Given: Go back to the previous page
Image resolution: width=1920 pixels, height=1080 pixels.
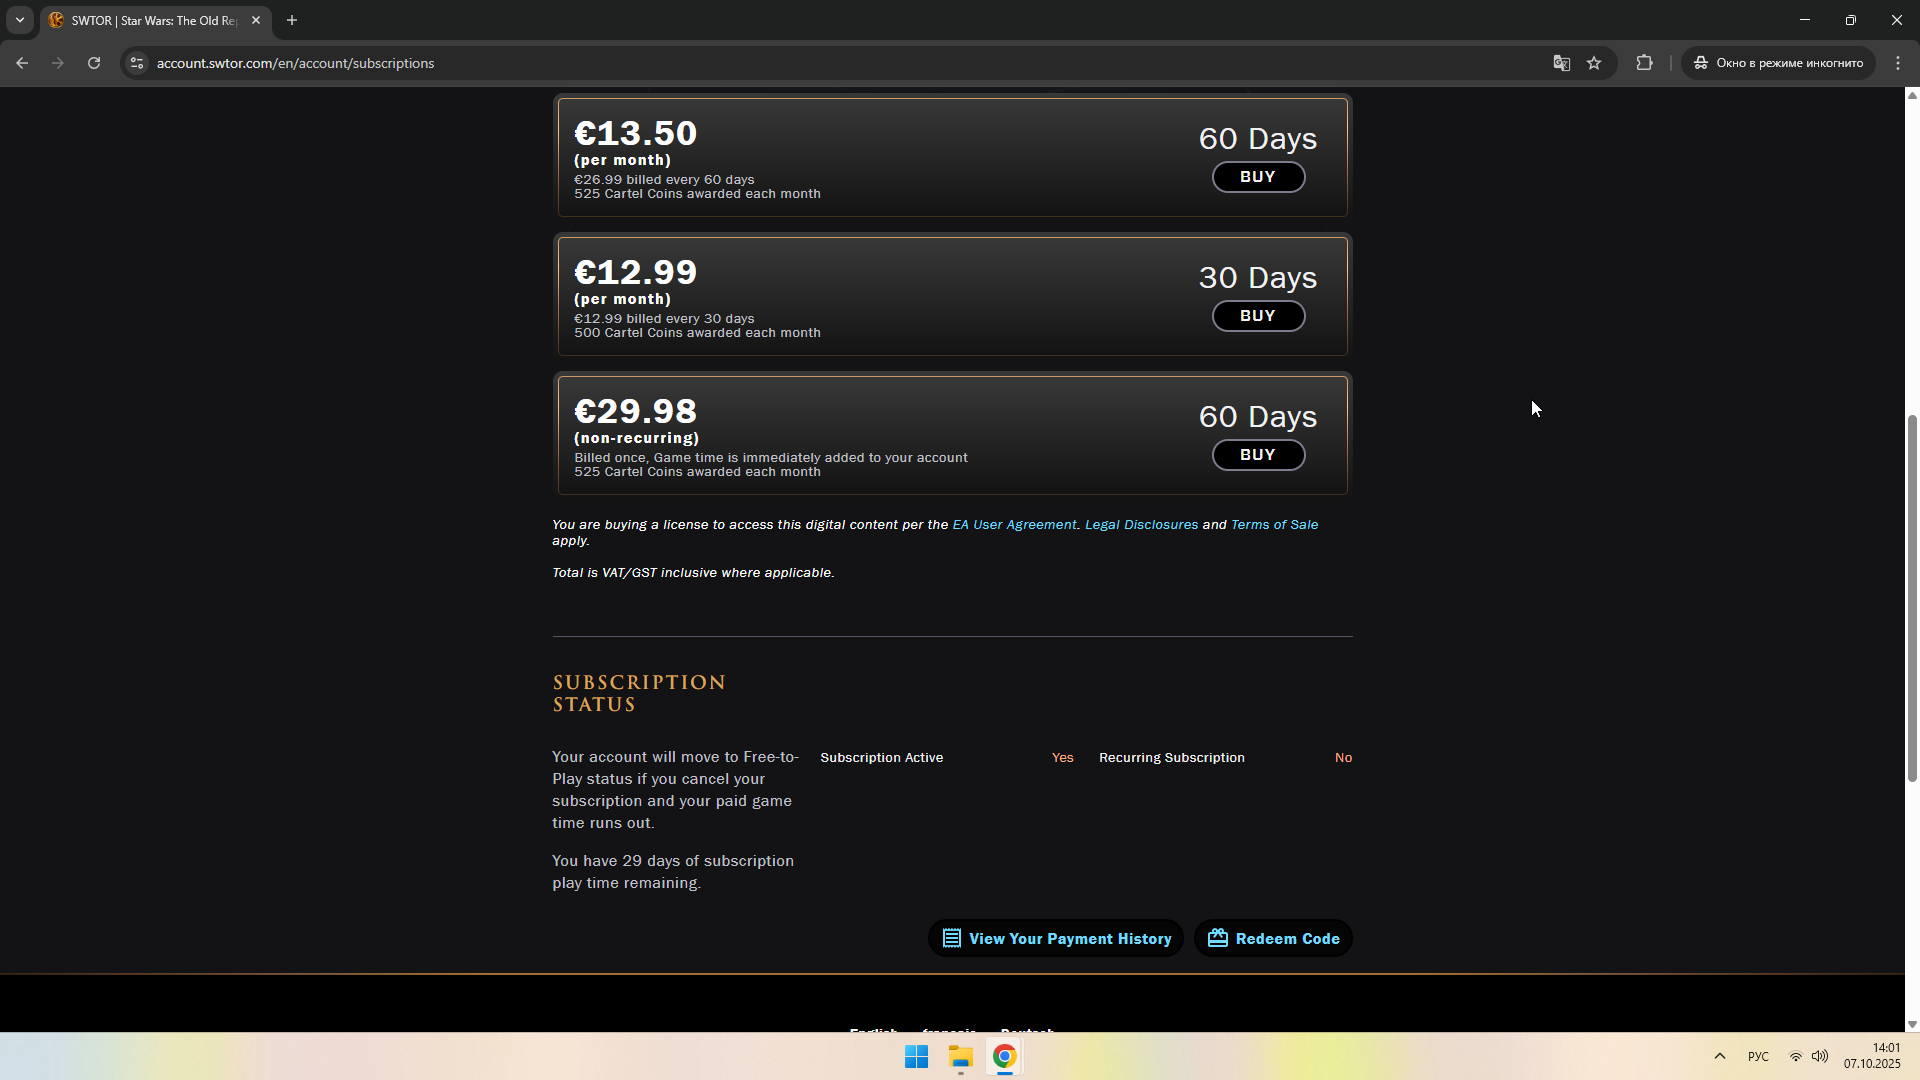Looking at the screenshot, I should click(22, 63).
